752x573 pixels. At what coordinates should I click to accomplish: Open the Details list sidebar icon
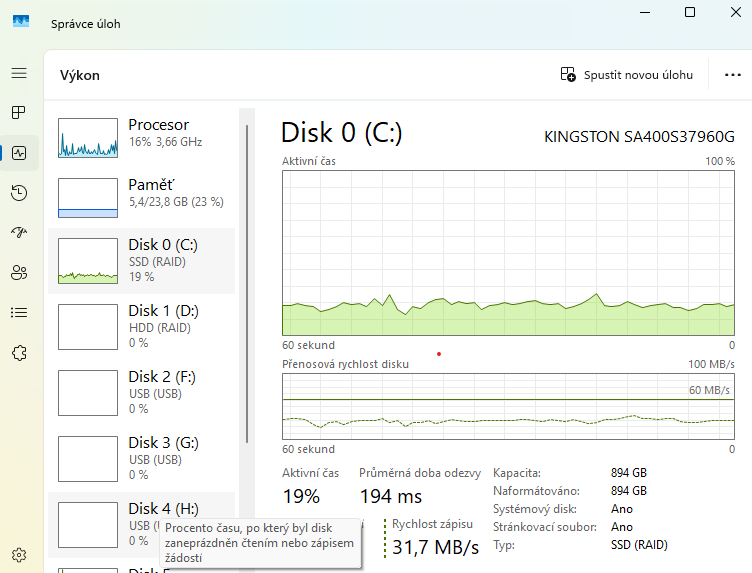click(19, 312)
